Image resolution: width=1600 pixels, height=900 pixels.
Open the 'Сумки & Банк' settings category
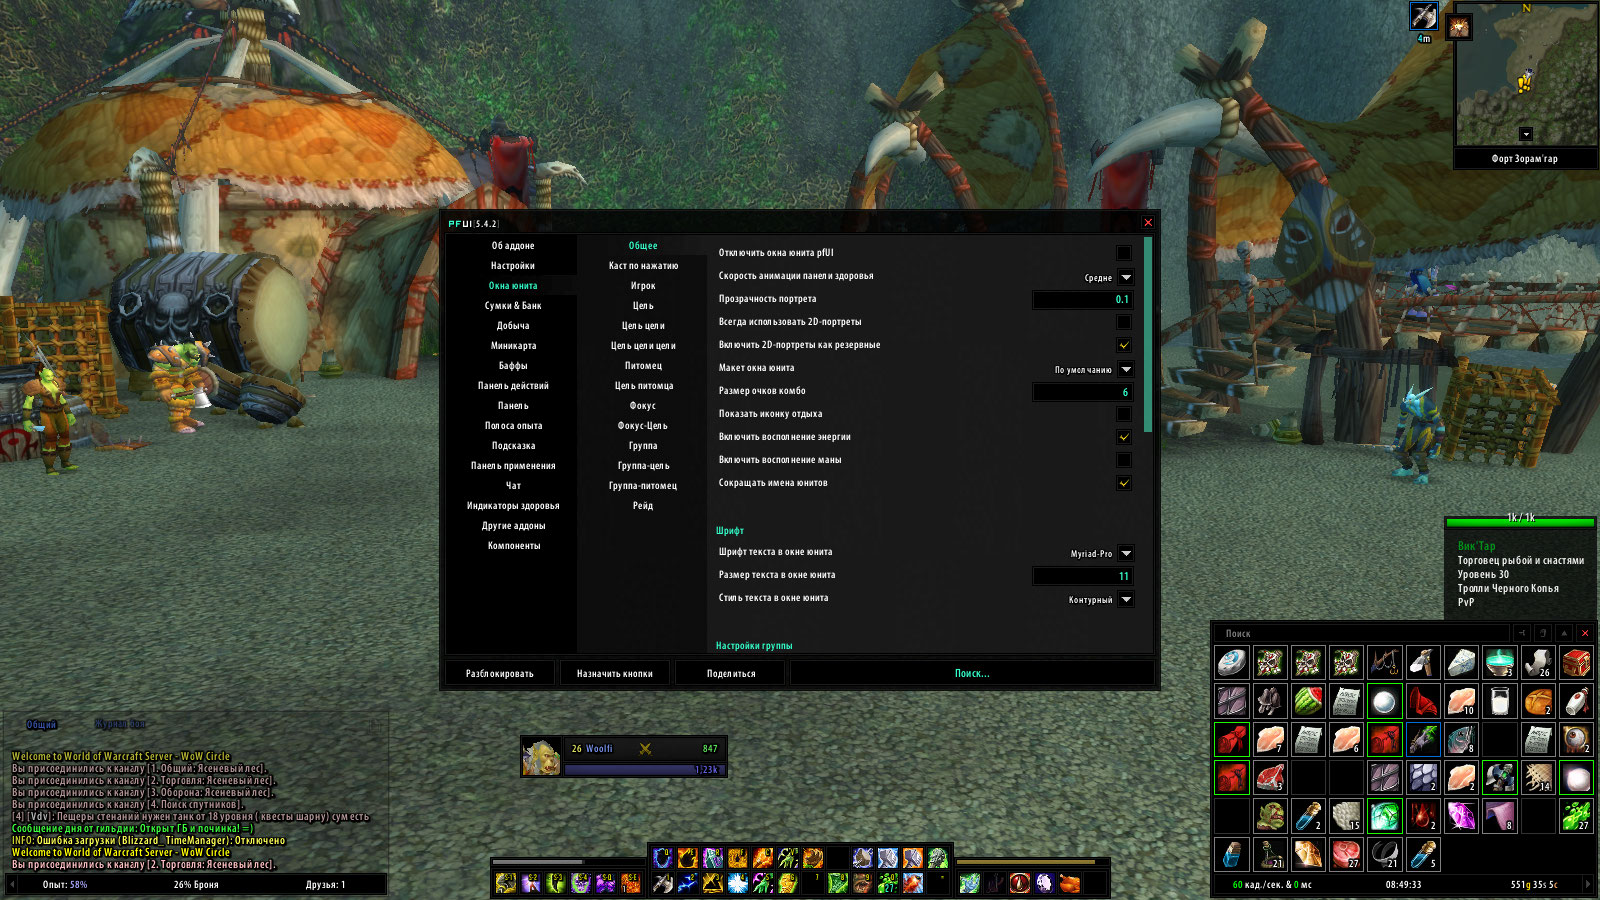(x=513, y=306)
